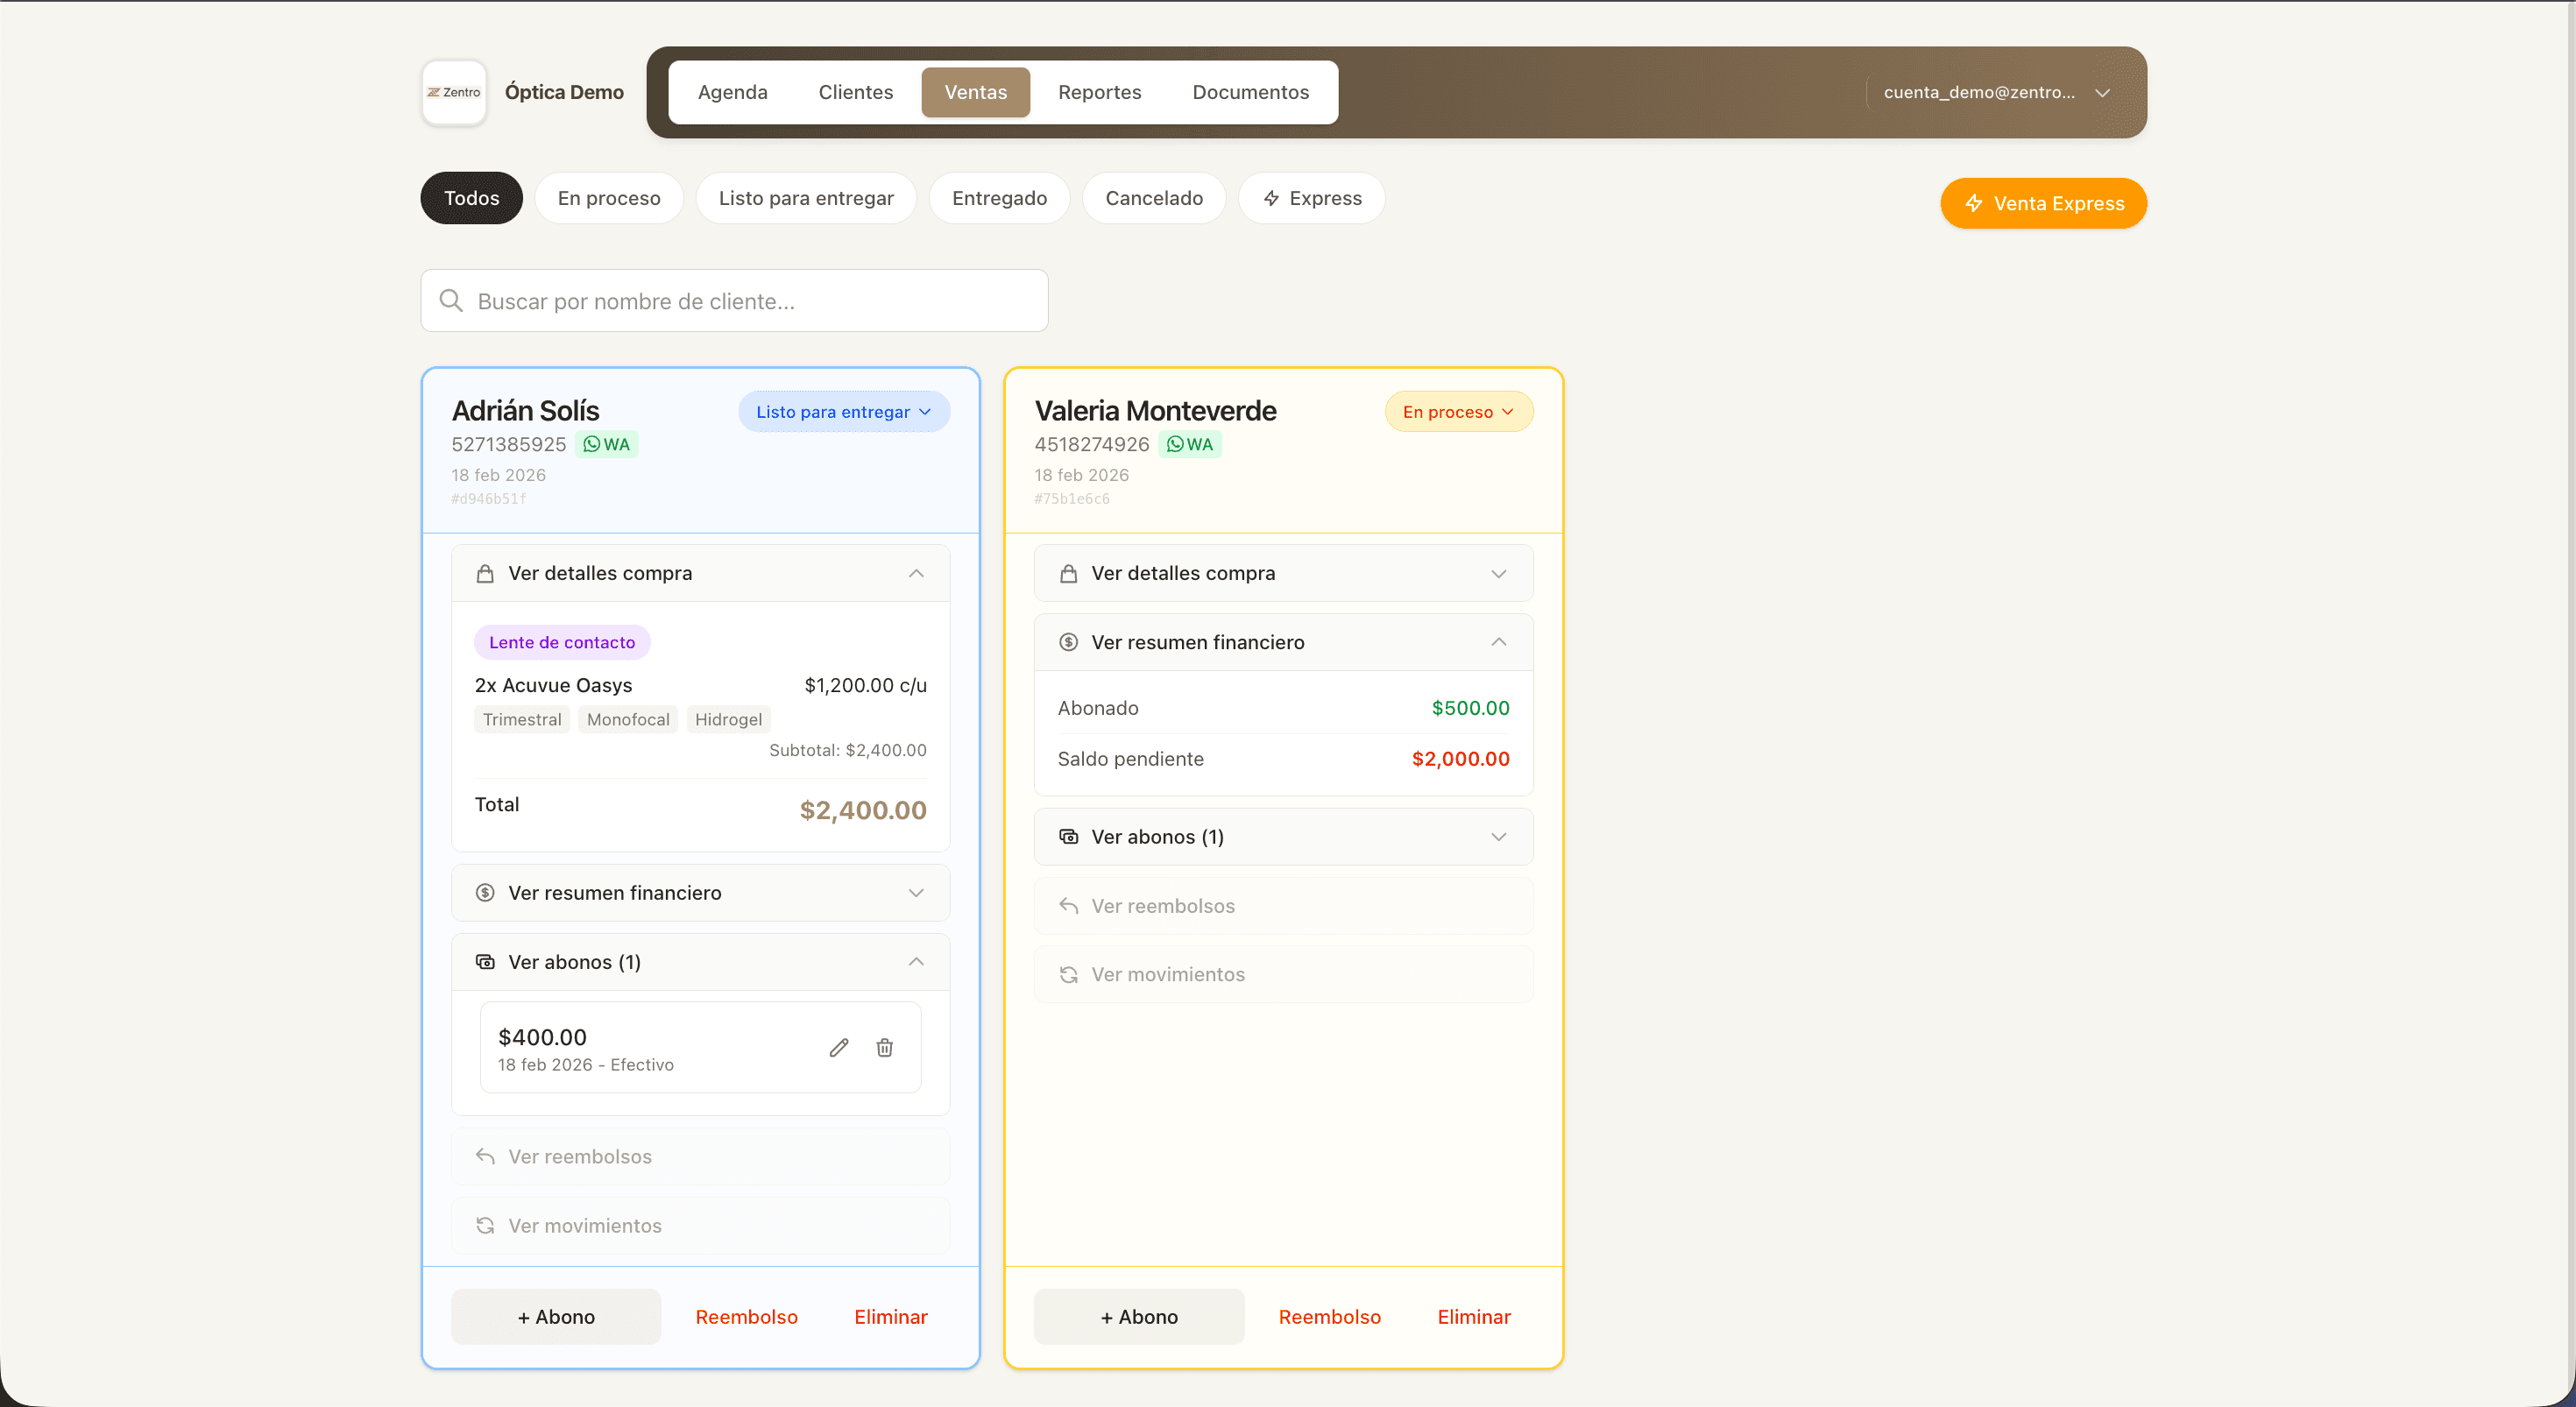Open WhatsApp chat for Adrián Solís

pyautogui.click(x=606, y=444)
